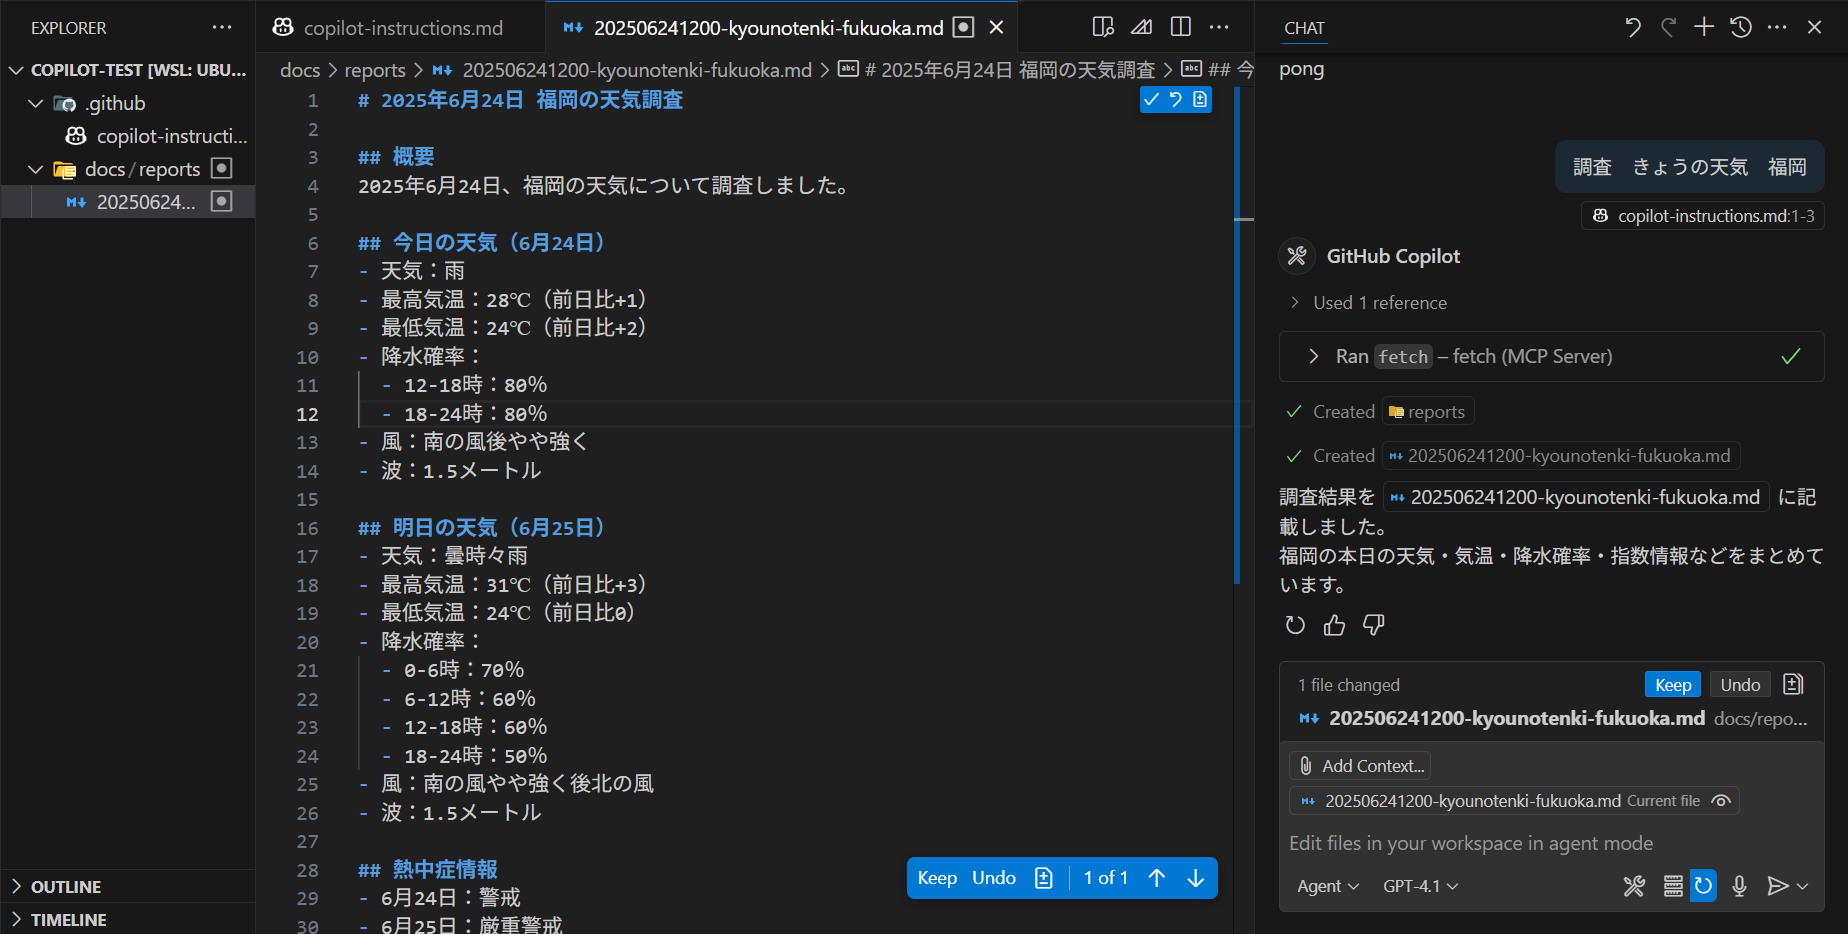Viewport: 1848px width, 934px height.
Task: Toggle visibility of the Current file context
Action: tap(1722, 800)
